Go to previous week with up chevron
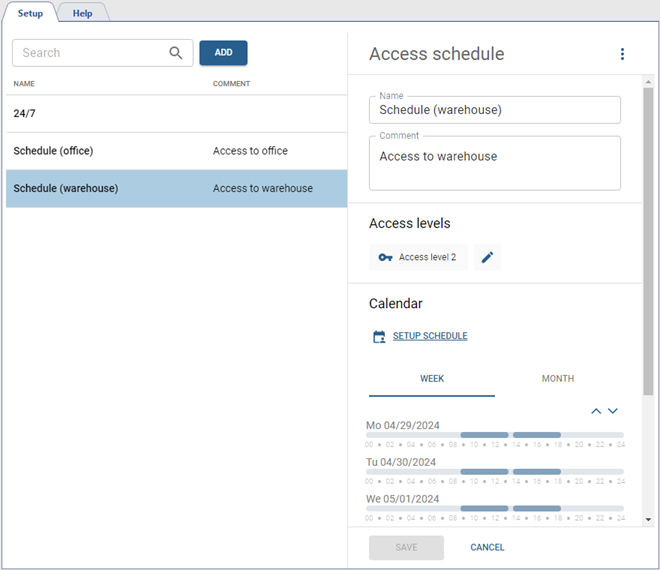Viewport: 660px width, 570px height. [597, 411]
